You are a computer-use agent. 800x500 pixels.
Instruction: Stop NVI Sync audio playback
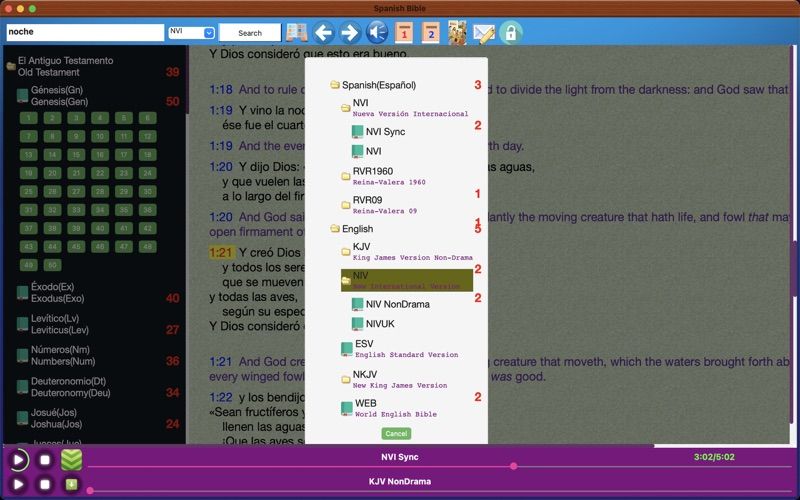[x=45, y=460]
